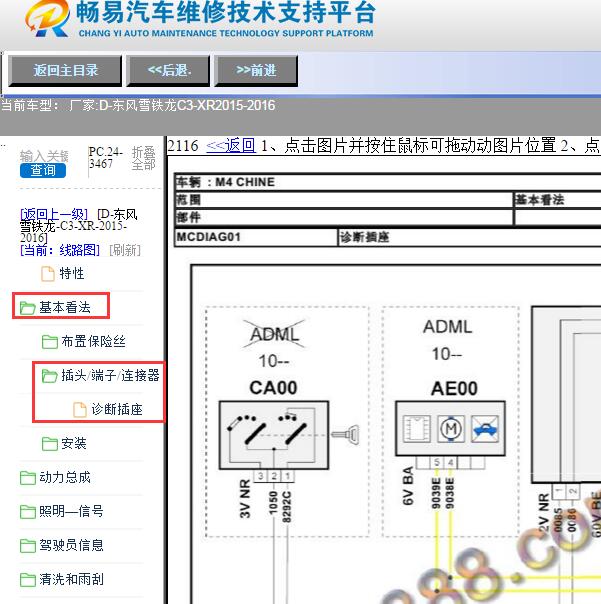Click the 布置保险丝 folder icon

point(50,342)
